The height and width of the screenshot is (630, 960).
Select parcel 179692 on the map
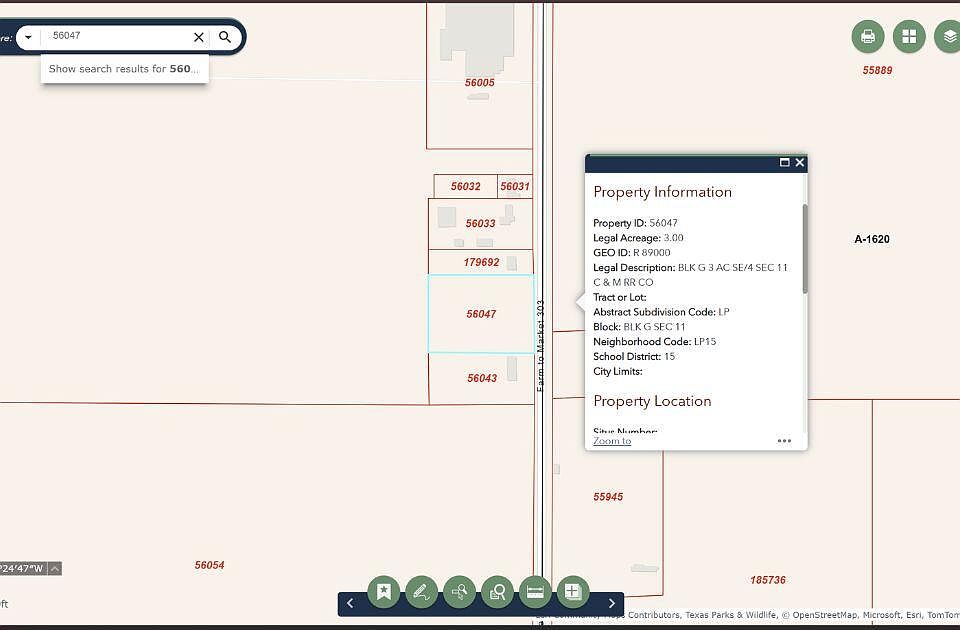point(481,262)
